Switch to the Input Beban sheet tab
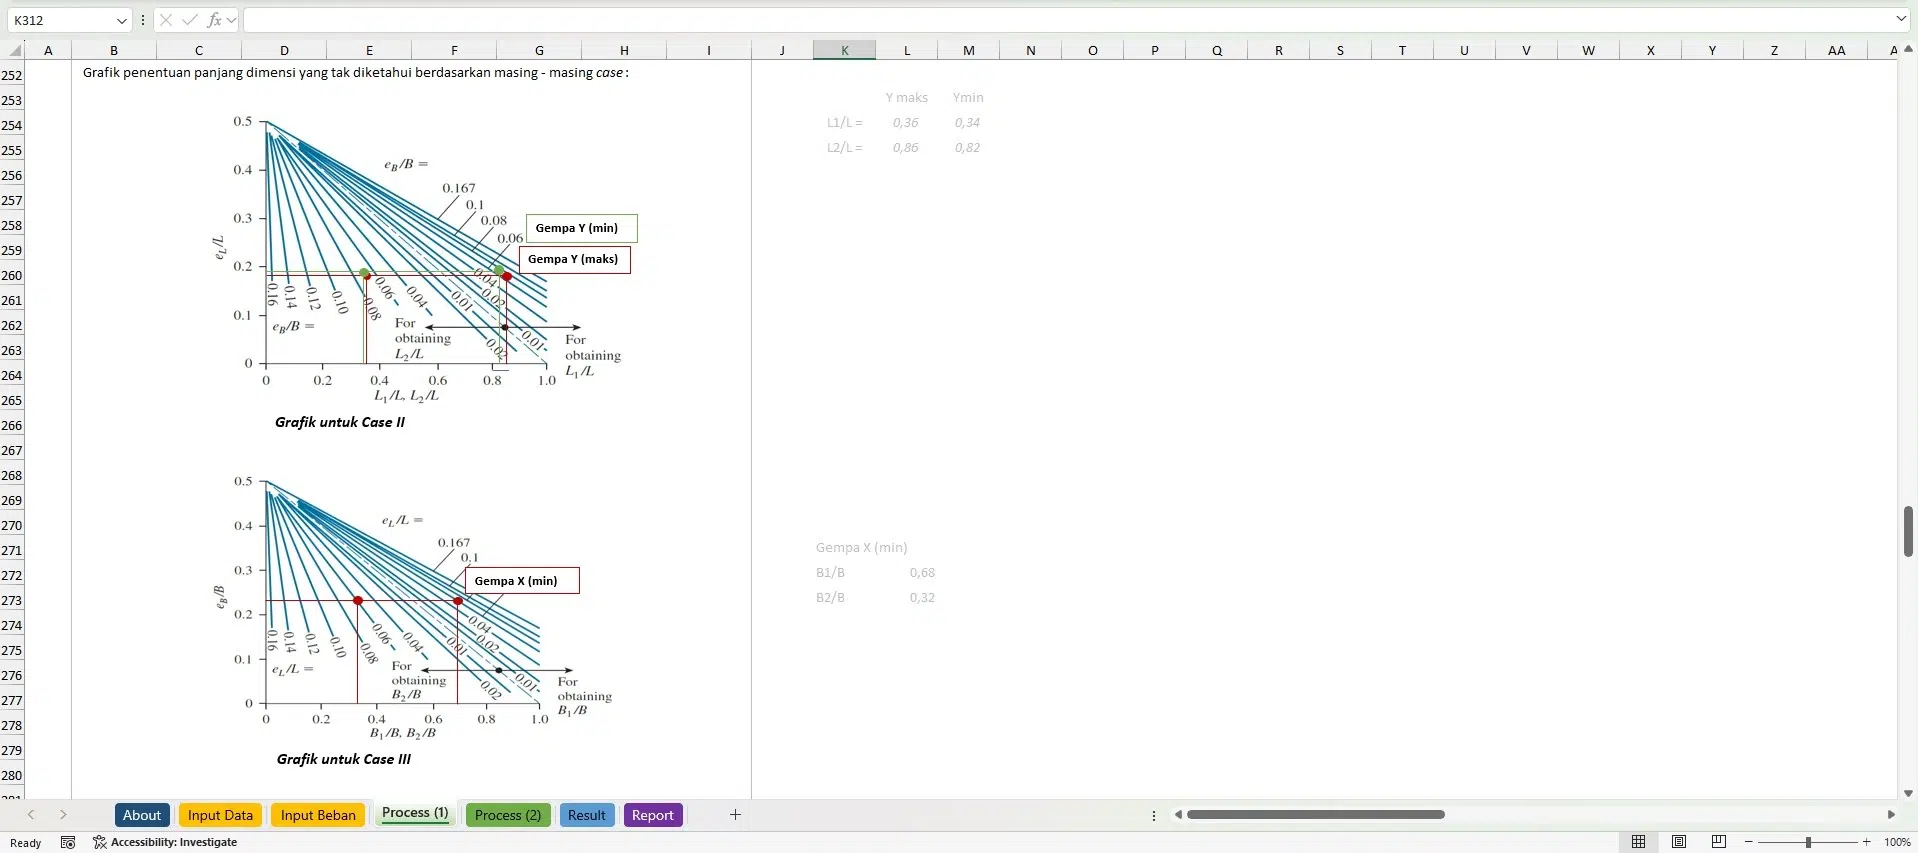The image size is (1918, 853). coord(318,815)
